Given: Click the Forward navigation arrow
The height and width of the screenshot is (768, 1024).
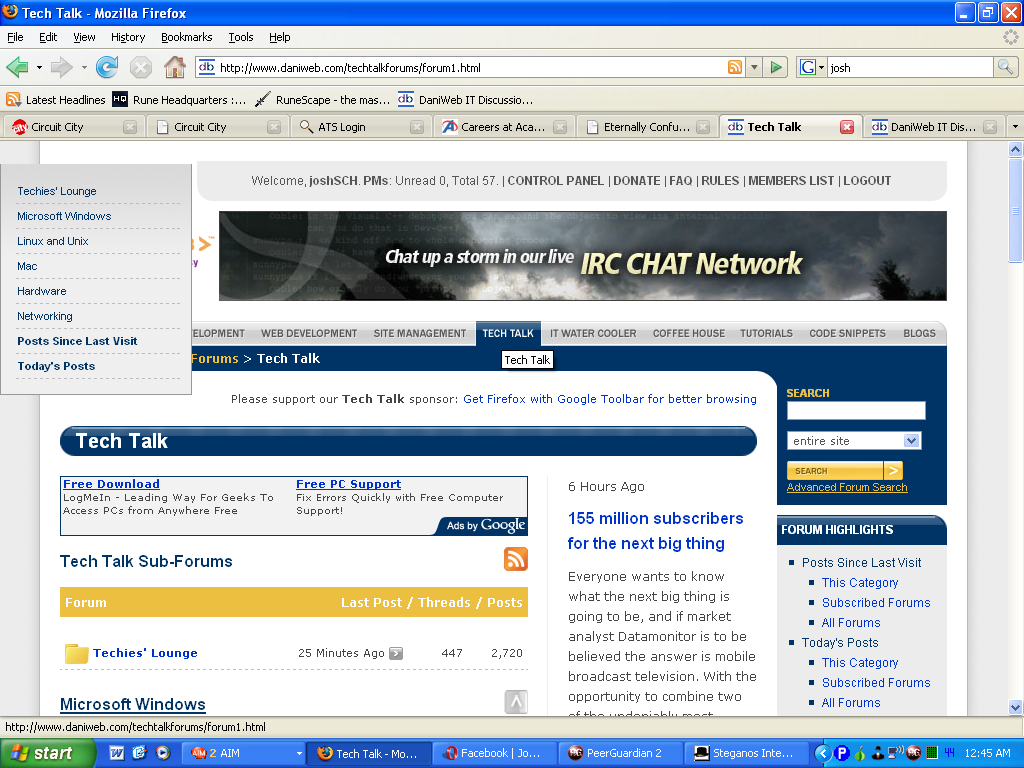Looking at the screenshot, I should tap(61, 67).
